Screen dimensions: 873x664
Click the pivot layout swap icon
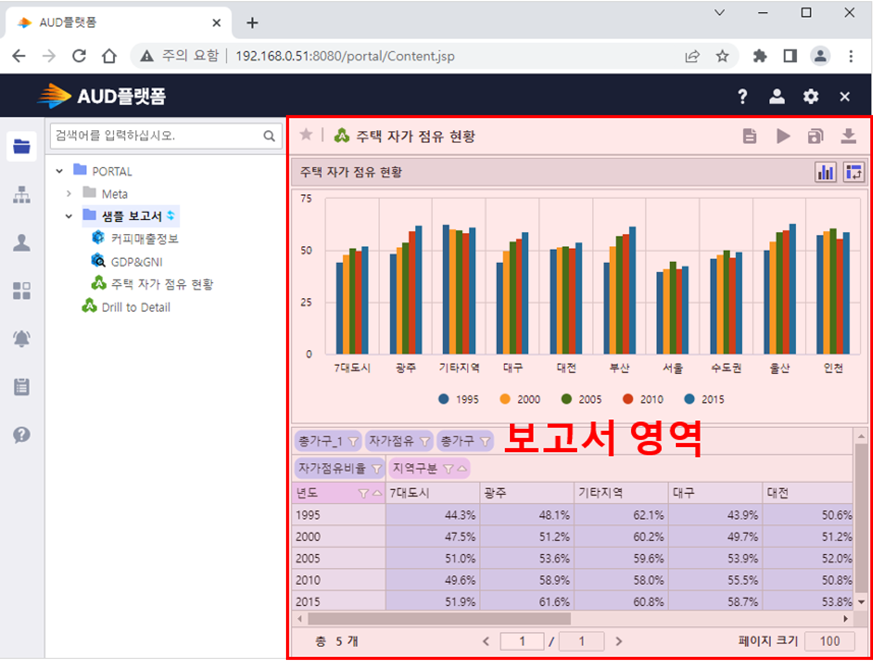point(854,173)
